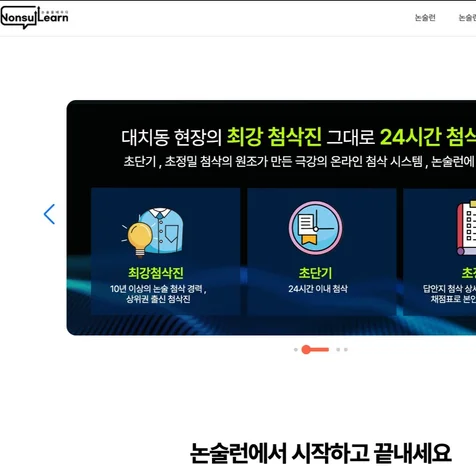The width and height of the screenshot is (476, 476).
Task: Jump to the third carousel dot
Action: tap(338, 350)
